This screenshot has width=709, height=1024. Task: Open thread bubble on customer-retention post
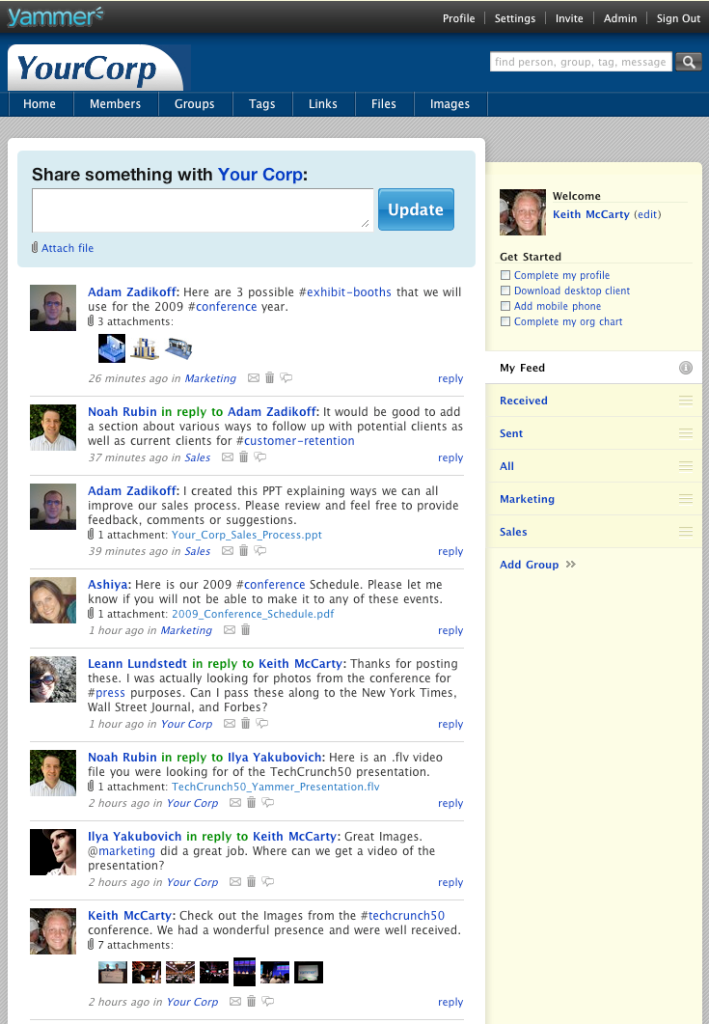tap(260, 457)
